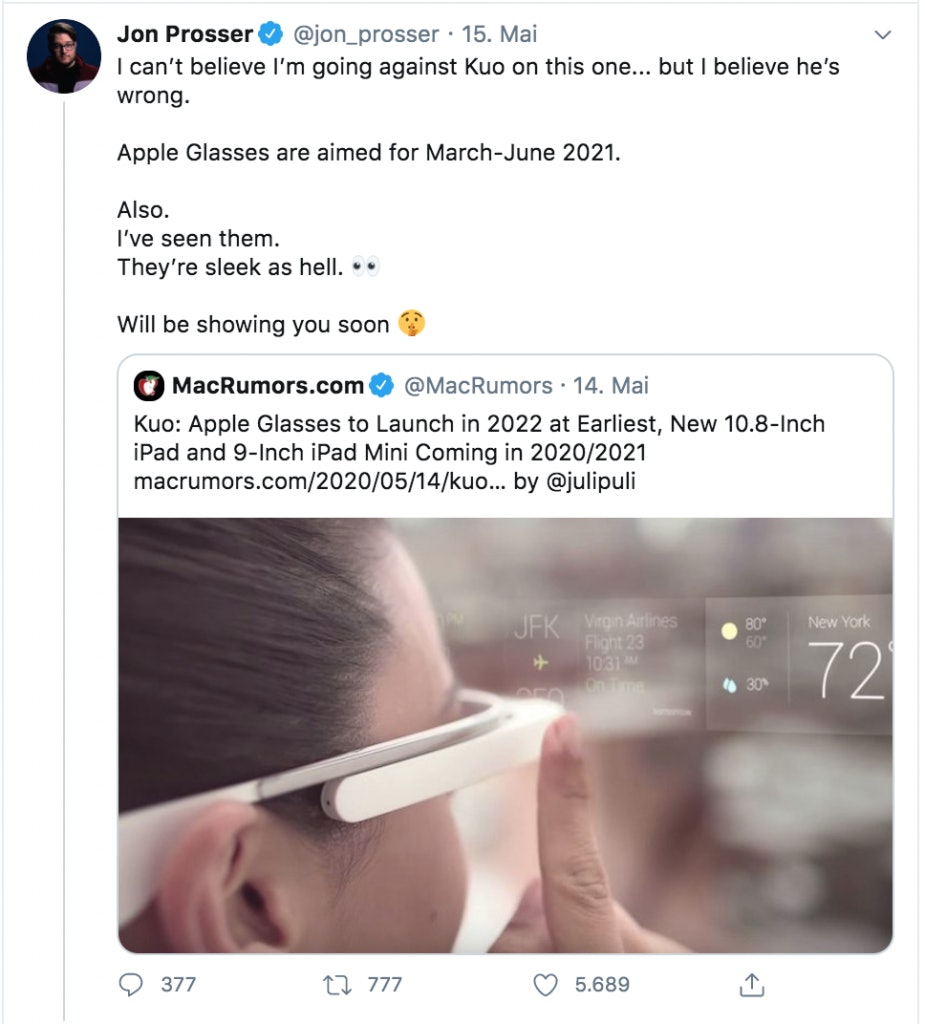Image resolution: width=925 pixels, height=1024 pixels.
Task: Open the glasses image in quoted tweet
Action: (x=505, y=735)
